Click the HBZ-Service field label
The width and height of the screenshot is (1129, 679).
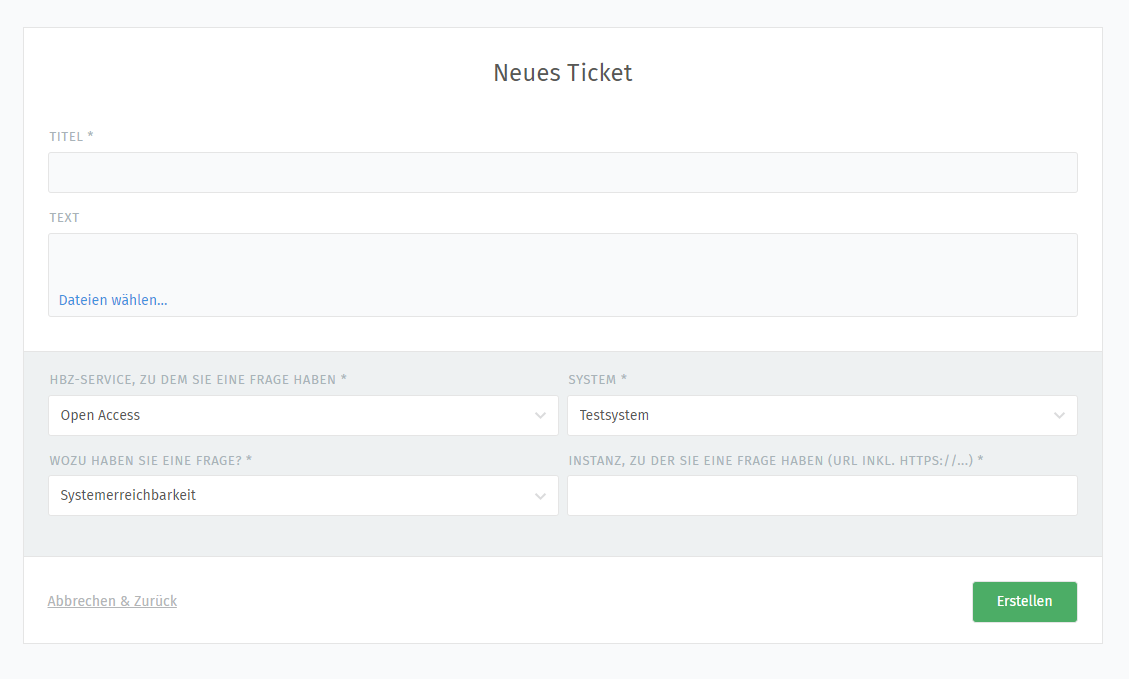(x=197, y=380)
